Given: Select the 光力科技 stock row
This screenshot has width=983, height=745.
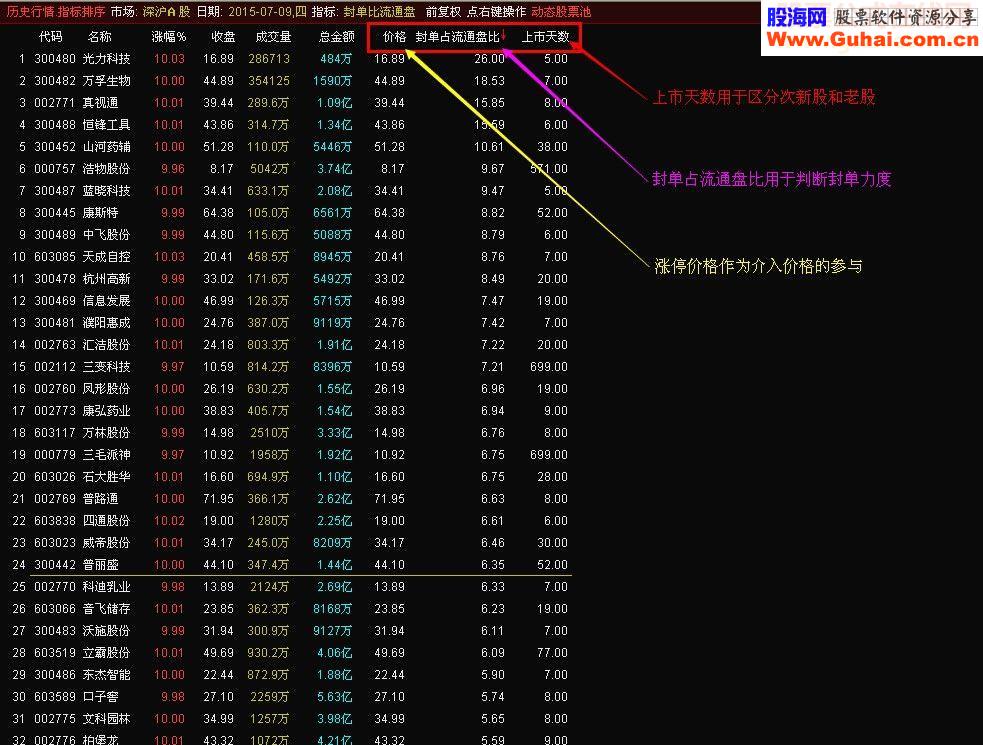Looking at the screenshot, I should [292, 59].
